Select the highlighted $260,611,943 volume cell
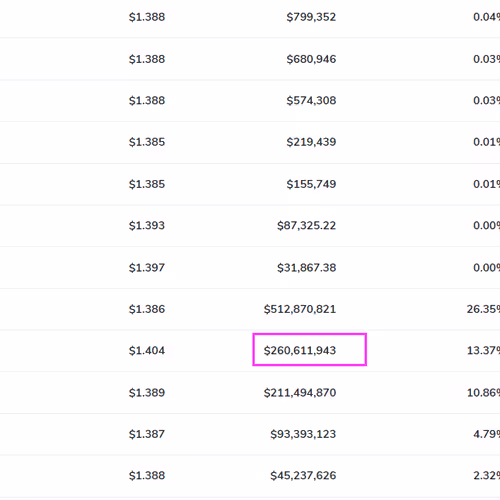 click(x=310, y=350)
